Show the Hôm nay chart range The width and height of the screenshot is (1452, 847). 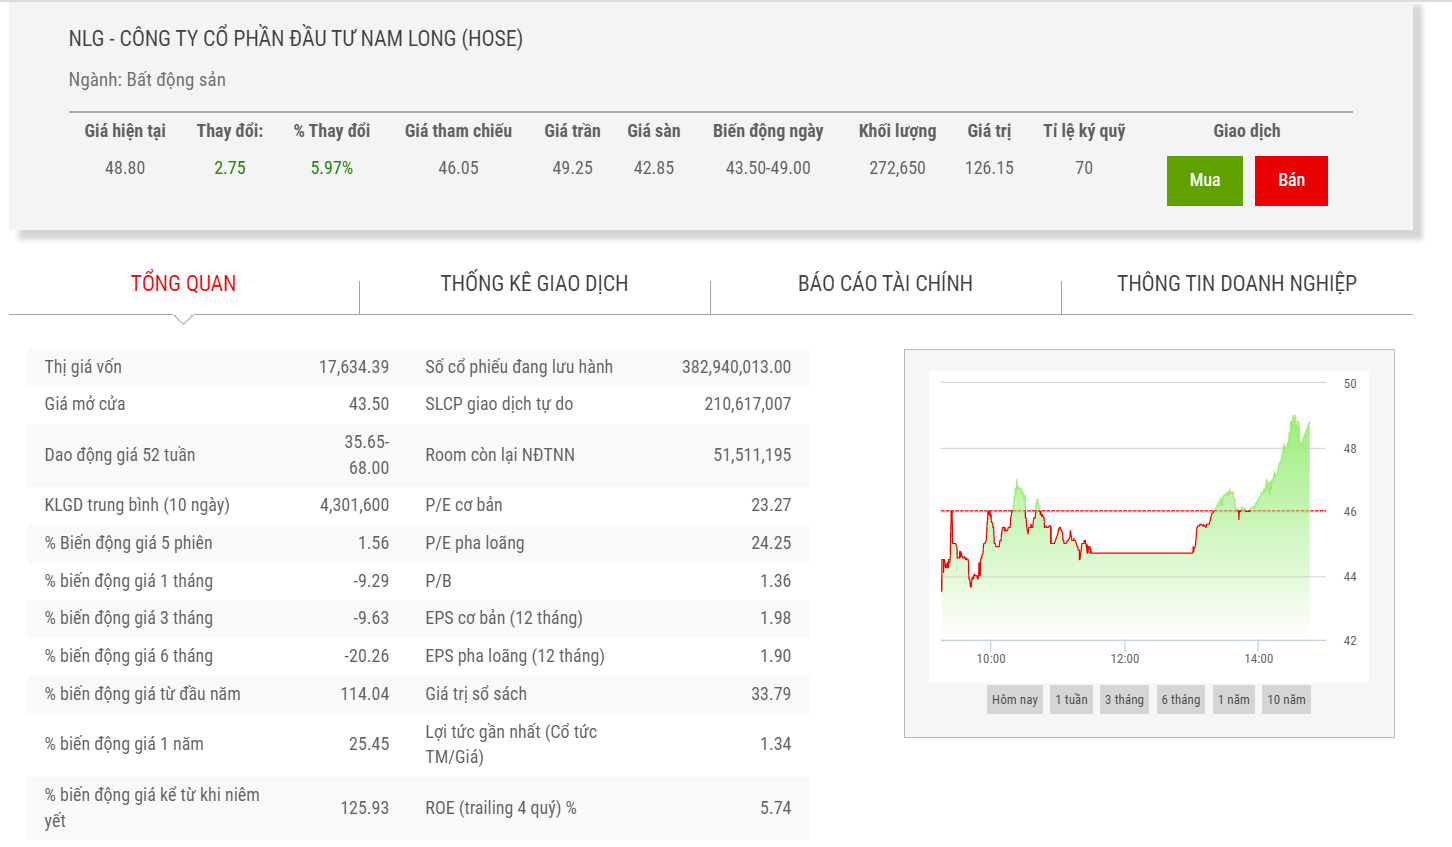[x=1014, y=700]
